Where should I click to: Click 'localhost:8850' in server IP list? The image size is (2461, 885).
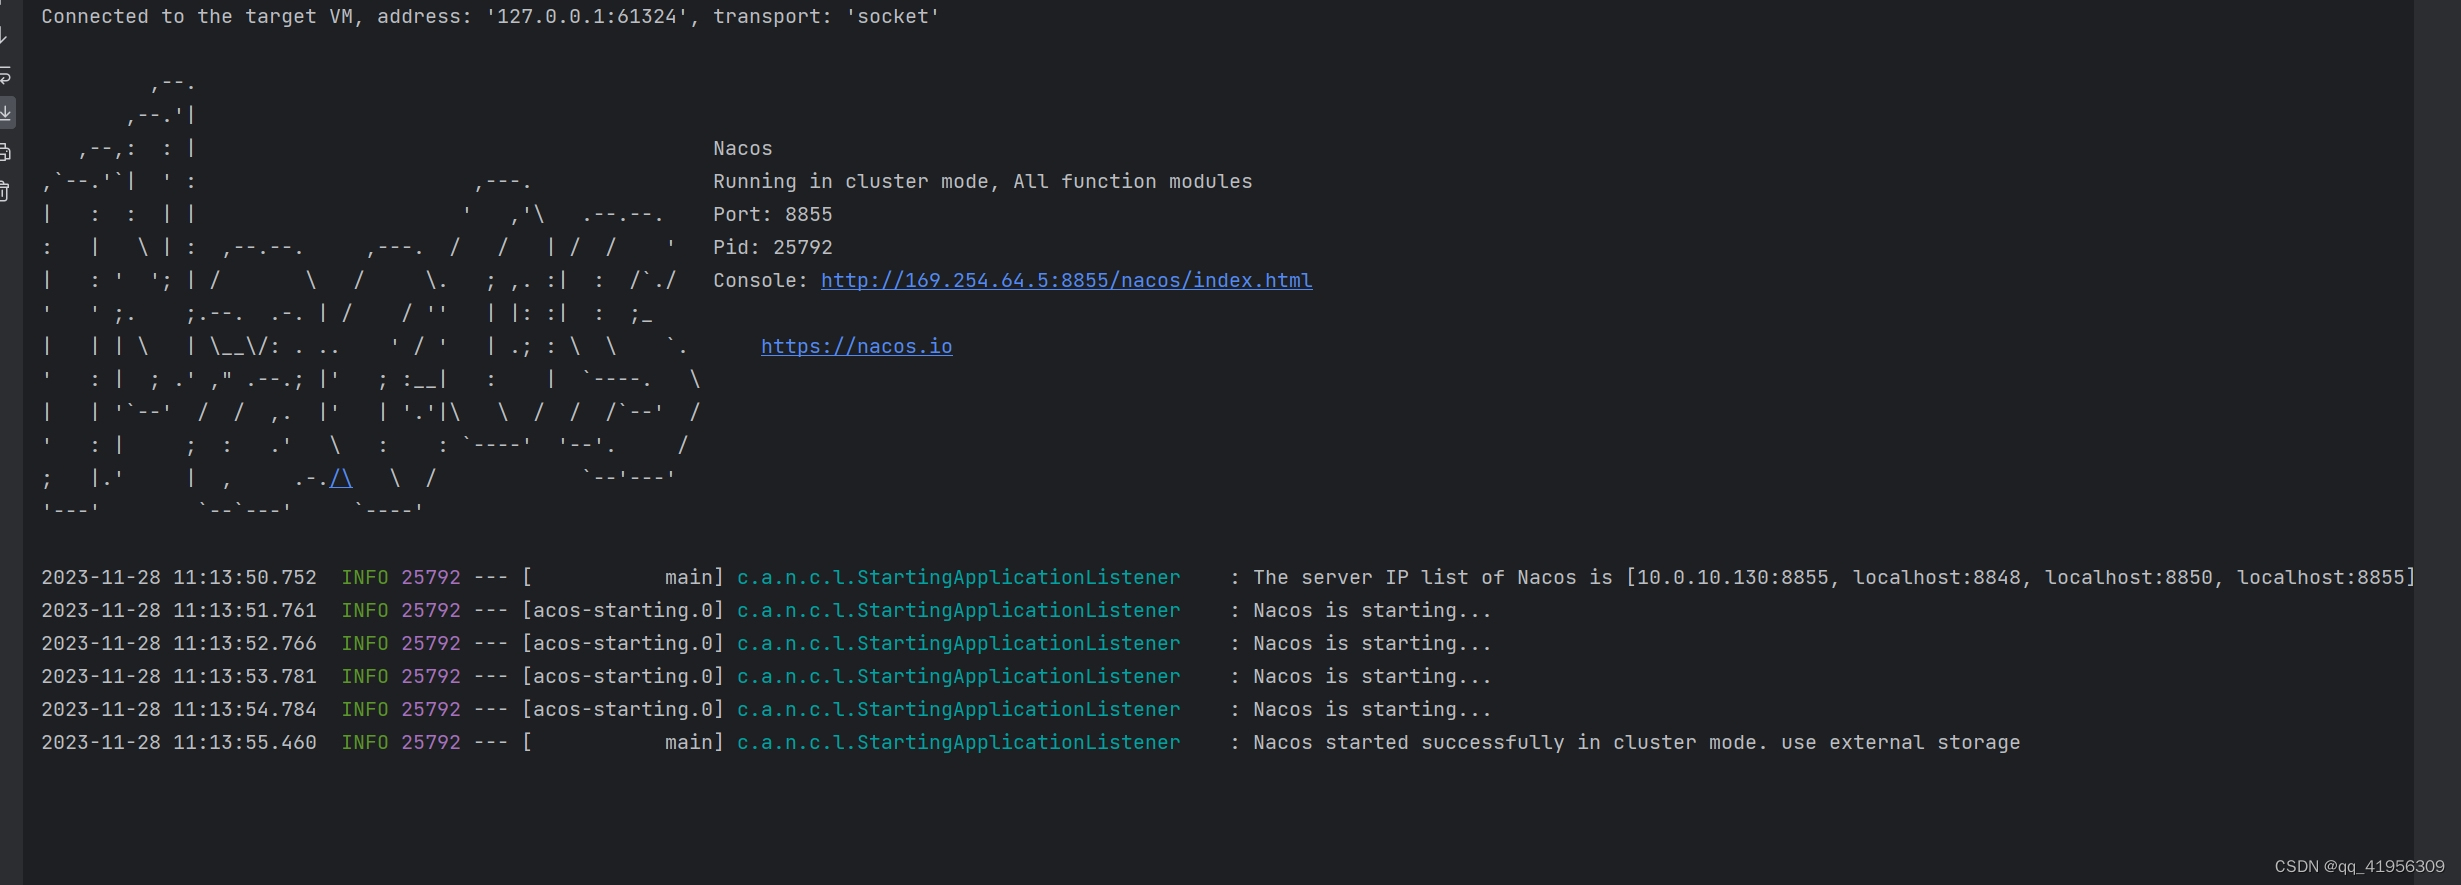click(2129, 578)
